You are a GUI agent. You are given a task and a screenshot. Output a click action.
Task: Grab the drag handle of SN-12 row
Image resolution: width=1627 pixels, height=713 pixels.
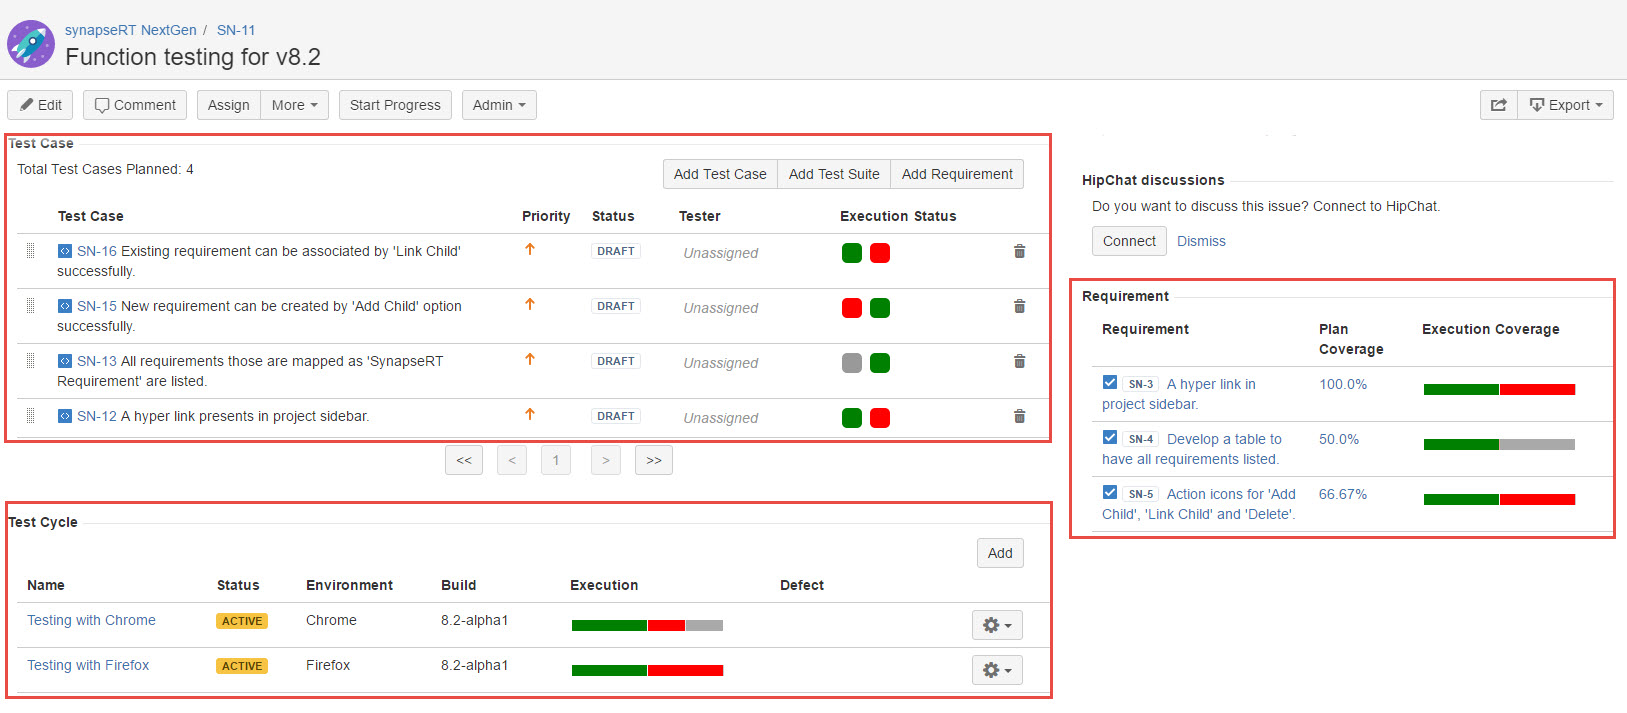pyautogui.click(x=31, y=416)
